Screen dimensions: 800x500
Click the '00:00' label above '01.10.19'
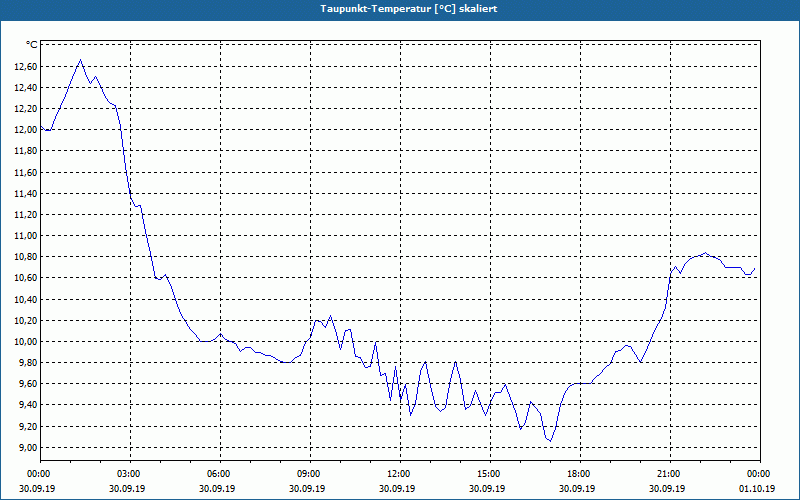click(760, 474)
